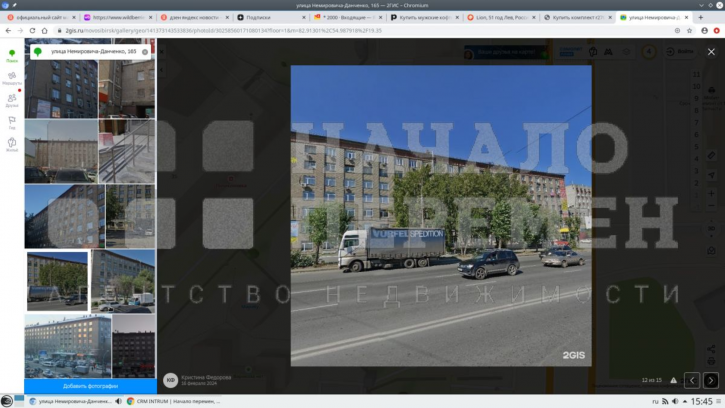Open the Гид flag icon in sidebar

coord(12,123)
